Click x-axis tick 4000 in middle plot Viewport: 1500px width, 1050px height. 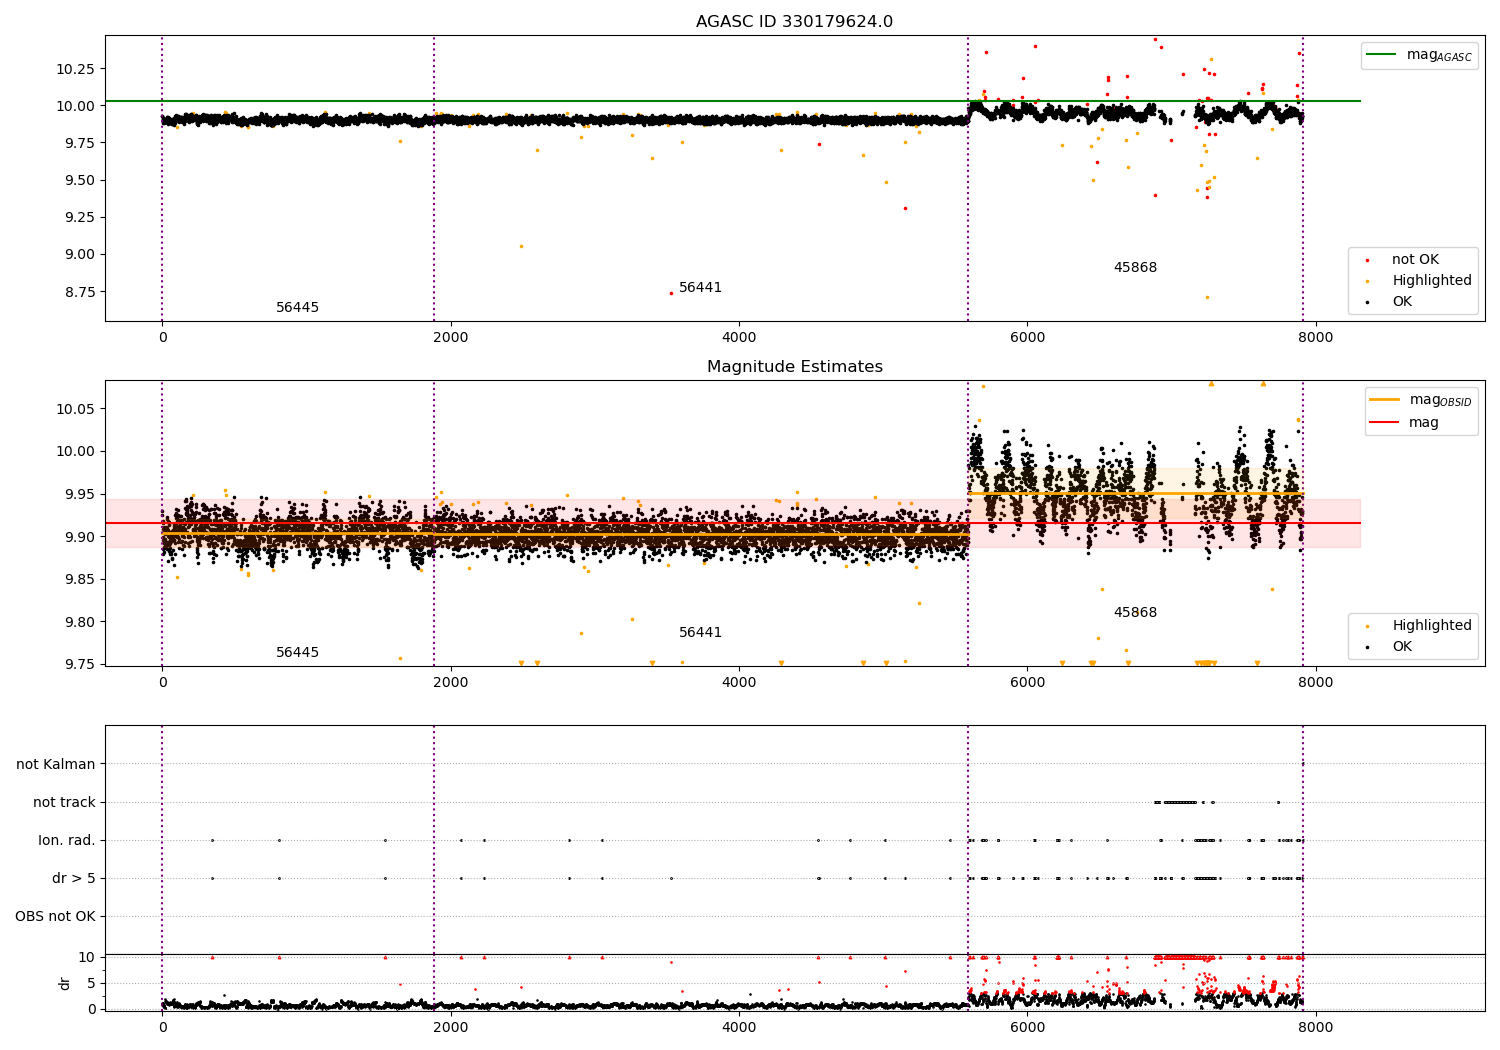739,682
